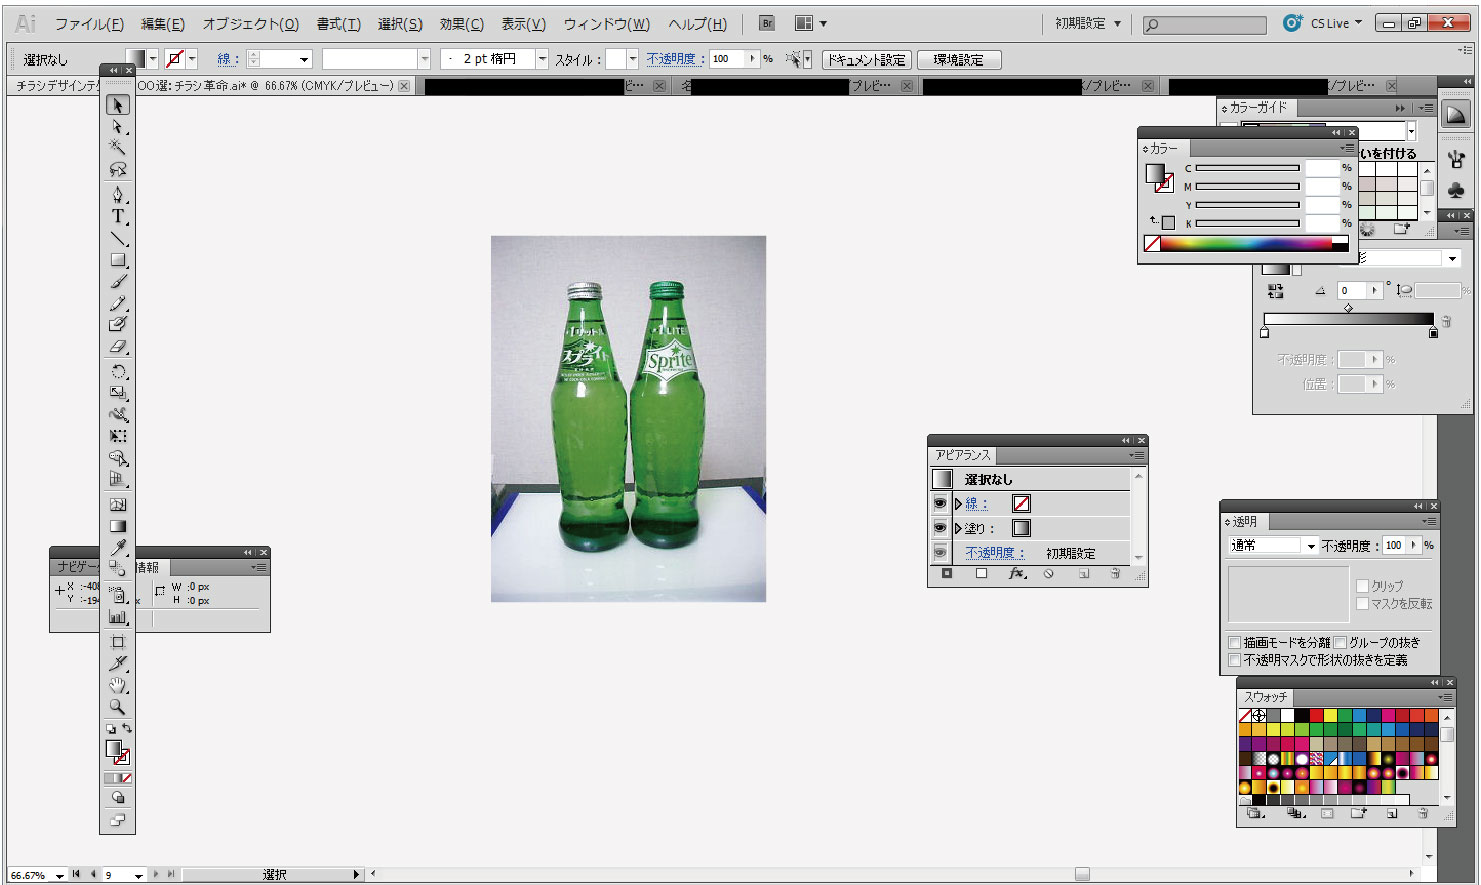Open the 2 pt 楕円 brush dropdown
Viewport: 1481px width, 885px height.
542,59
